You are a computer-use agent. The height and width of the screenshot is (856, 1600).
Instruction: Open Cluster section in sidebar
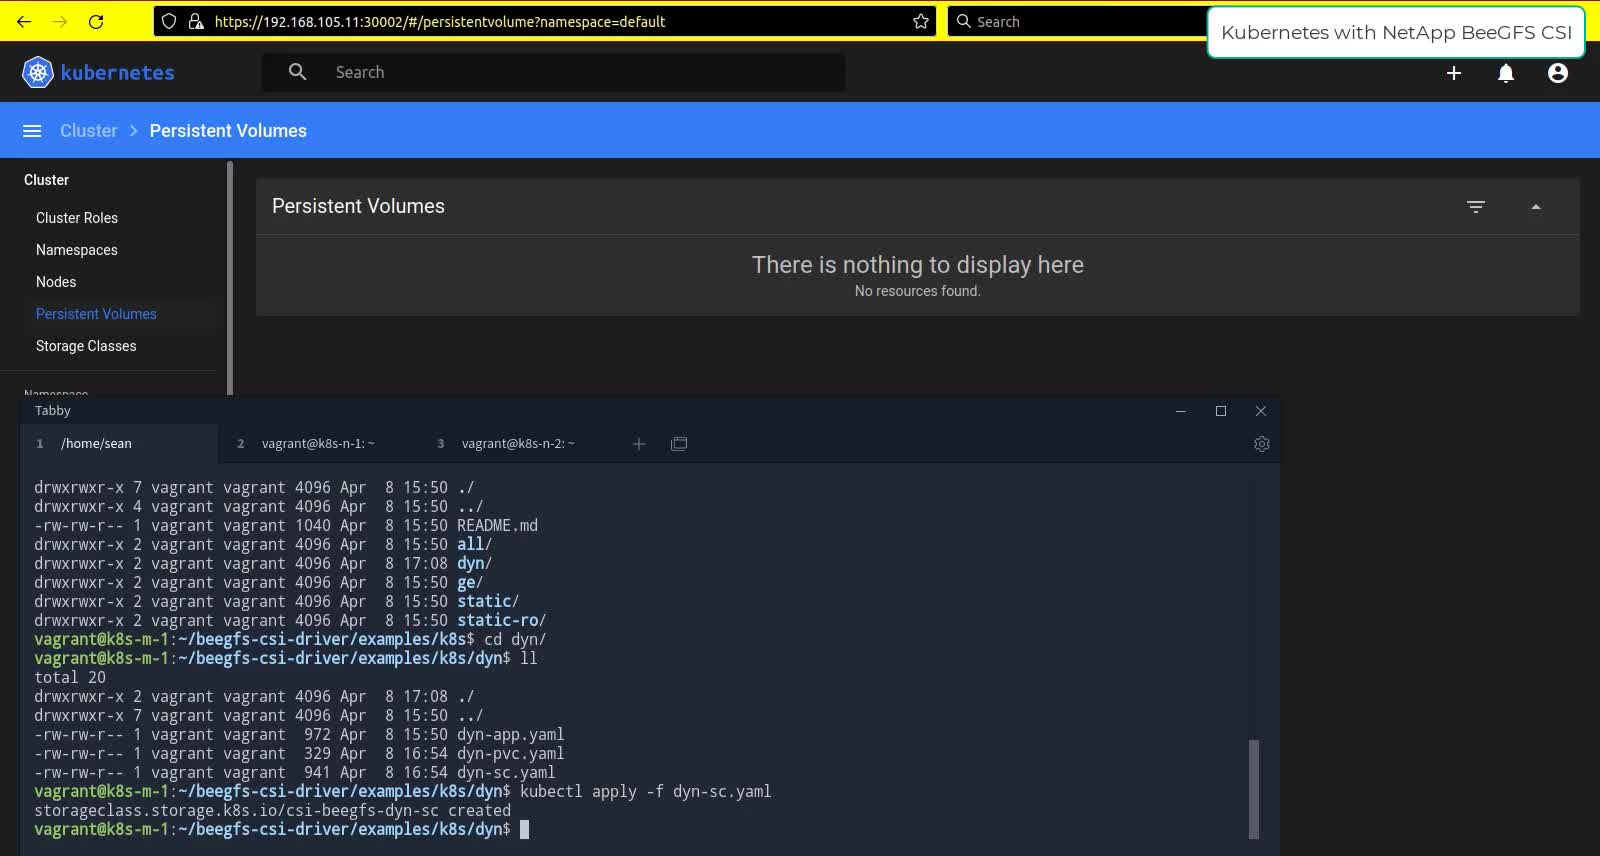pyautogui.click(x=46, y=180)
